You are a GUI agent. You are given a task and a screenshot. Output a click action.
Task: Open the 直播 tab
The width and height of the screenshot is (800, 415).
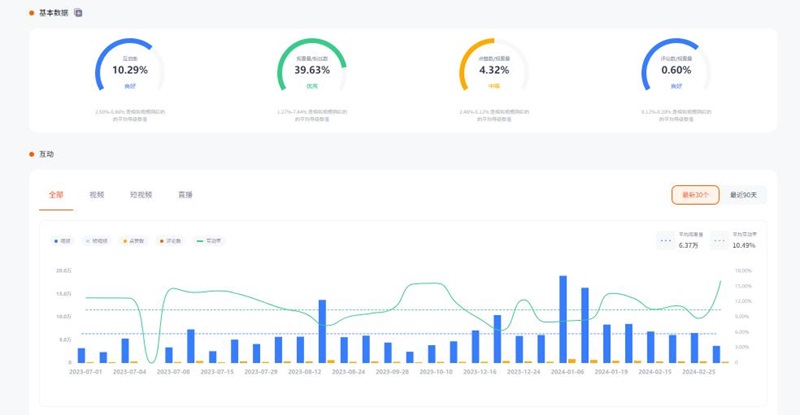click(185, 195)
